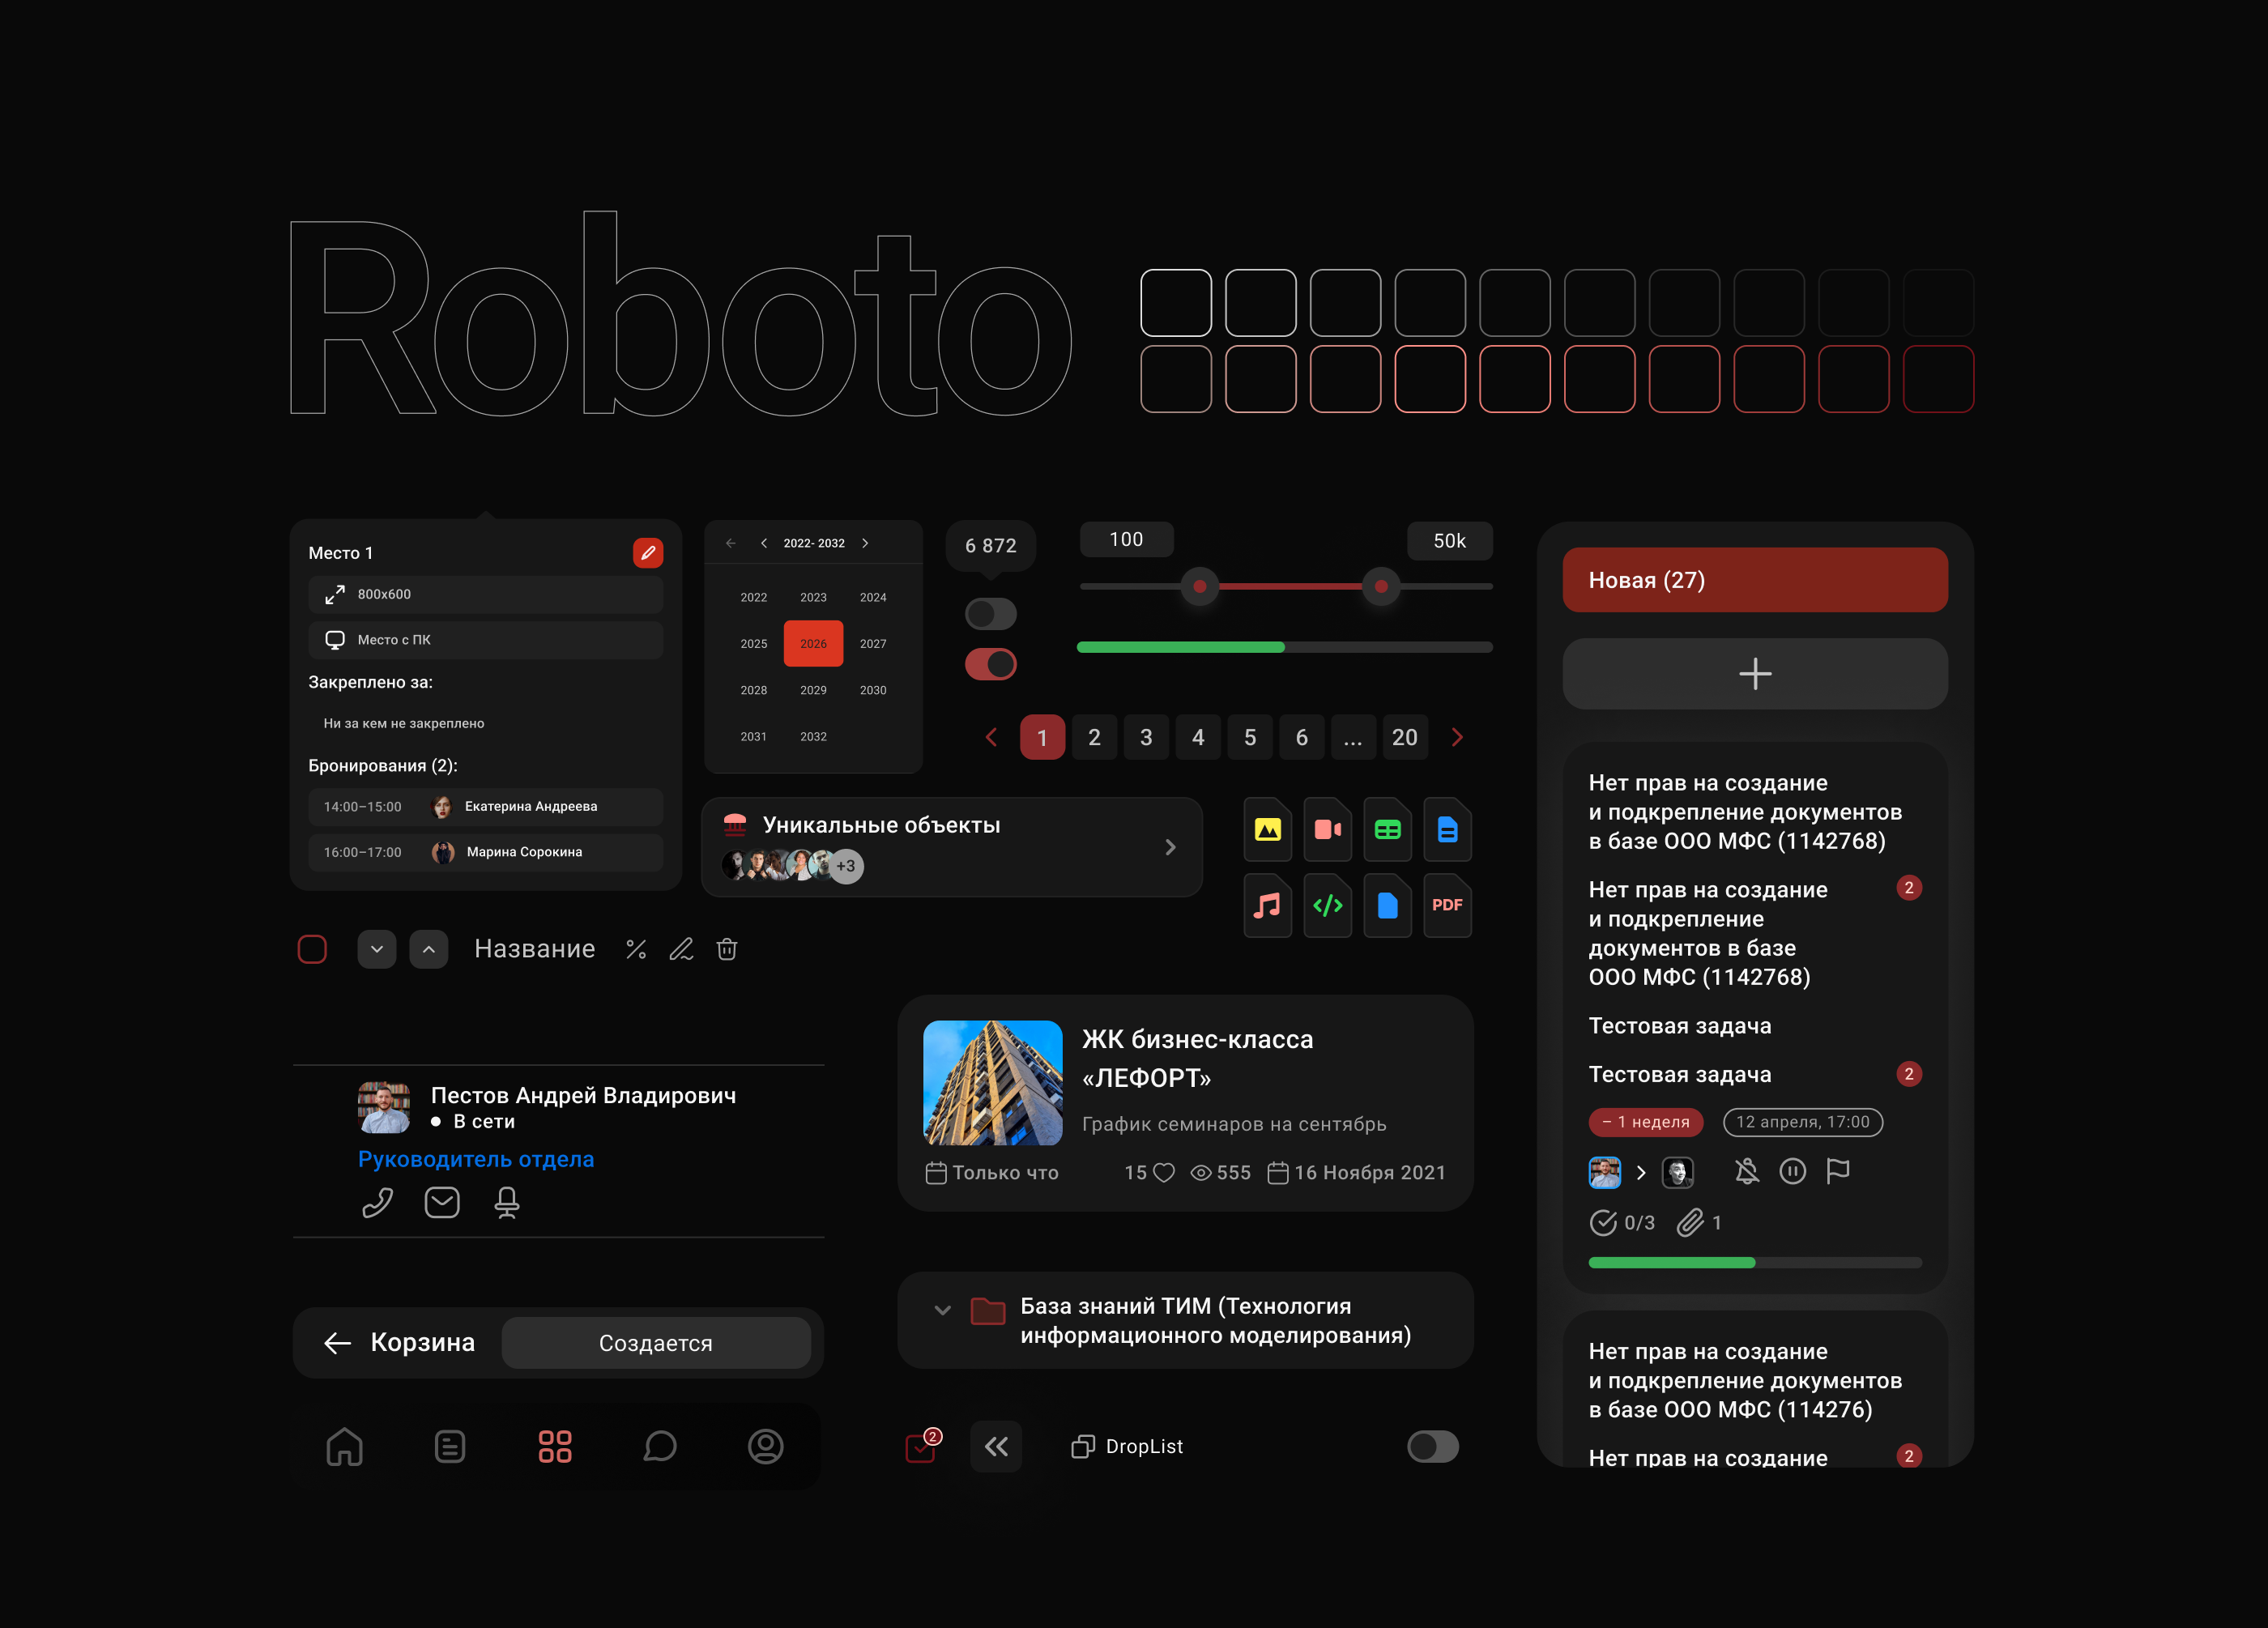This screenshot has height=1628, width=2268.
Task: Go to page 3 in the pagination
Action: pos(1146,737)
